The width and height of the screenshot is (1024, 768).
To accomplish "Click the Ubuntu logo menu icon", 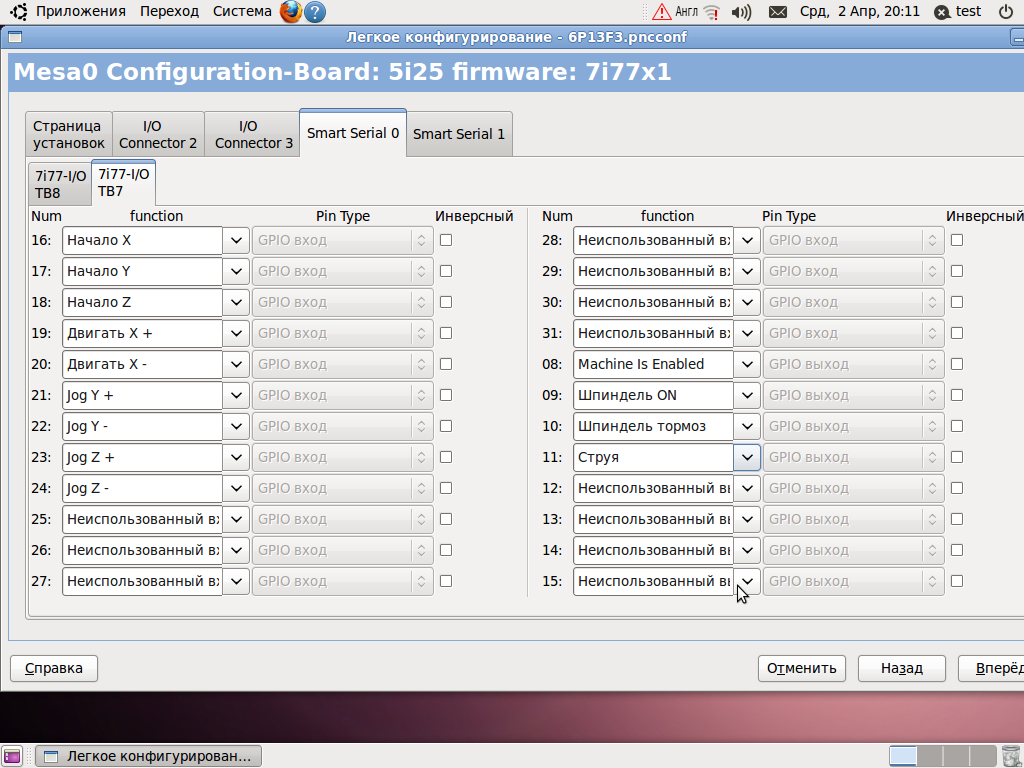I will 19,11.
